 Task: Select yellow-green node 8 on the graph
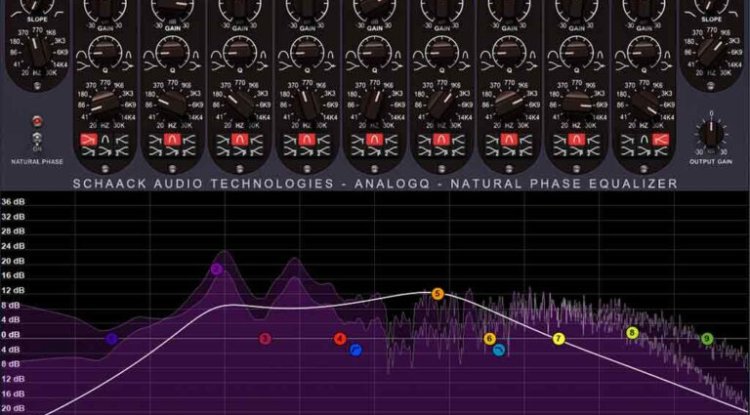(632, 333)
